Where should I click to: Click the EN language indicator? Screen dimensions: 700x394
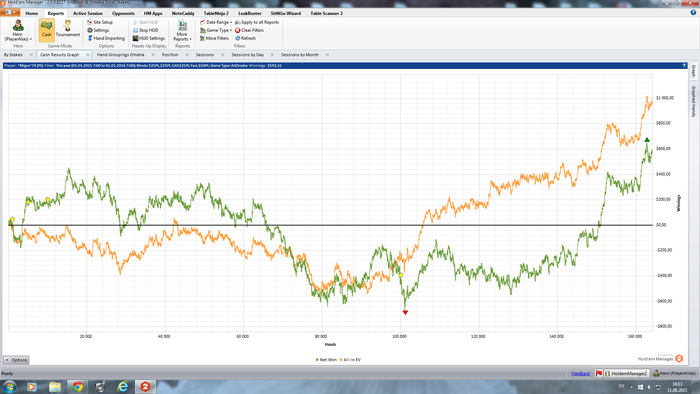tap(621, 386)
